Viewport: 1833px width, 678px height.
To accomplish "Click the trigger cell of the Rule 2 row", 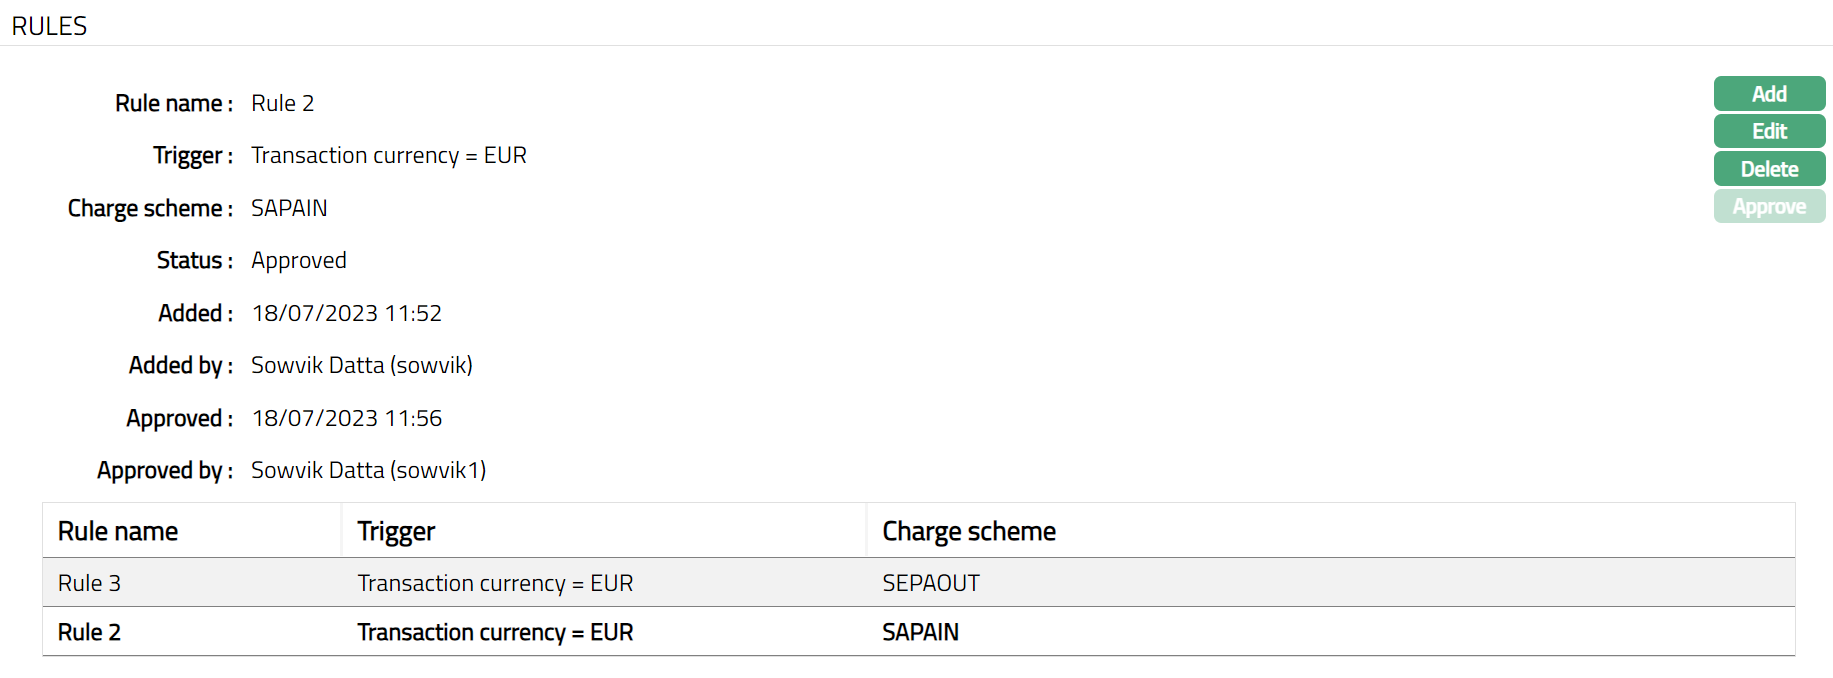I will pyautogui.click(x=495, y=632).
